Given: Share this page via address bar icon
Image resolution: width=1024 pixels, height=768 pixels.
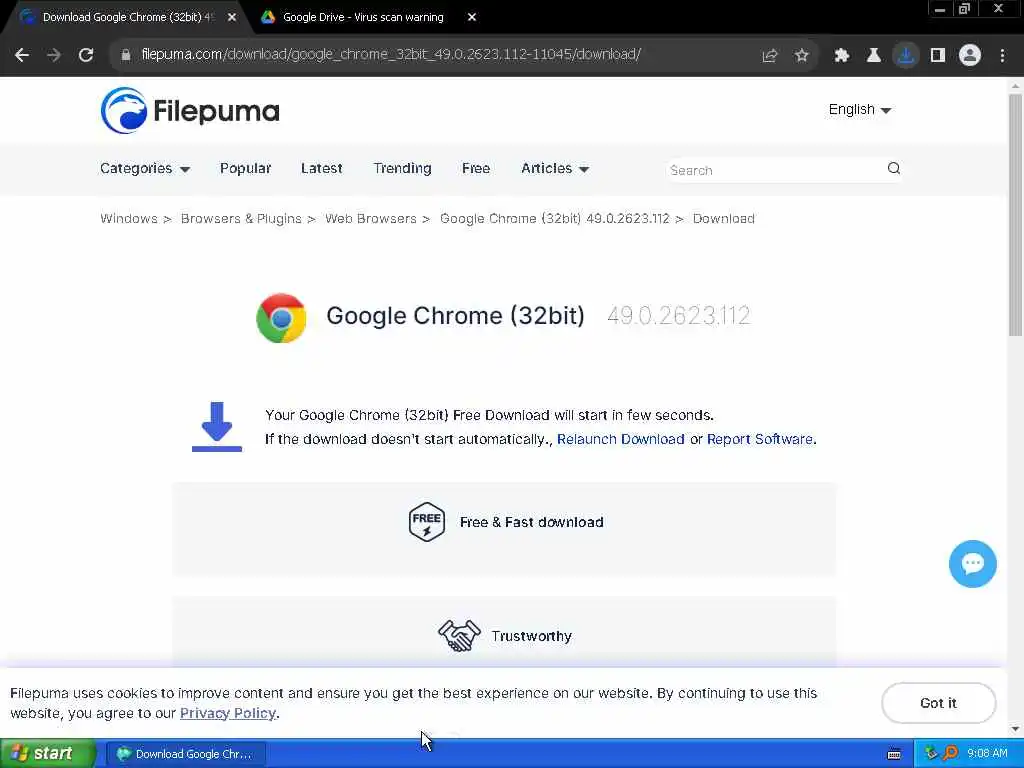Looking at the screenshot, I should click(x=770, y=56).
